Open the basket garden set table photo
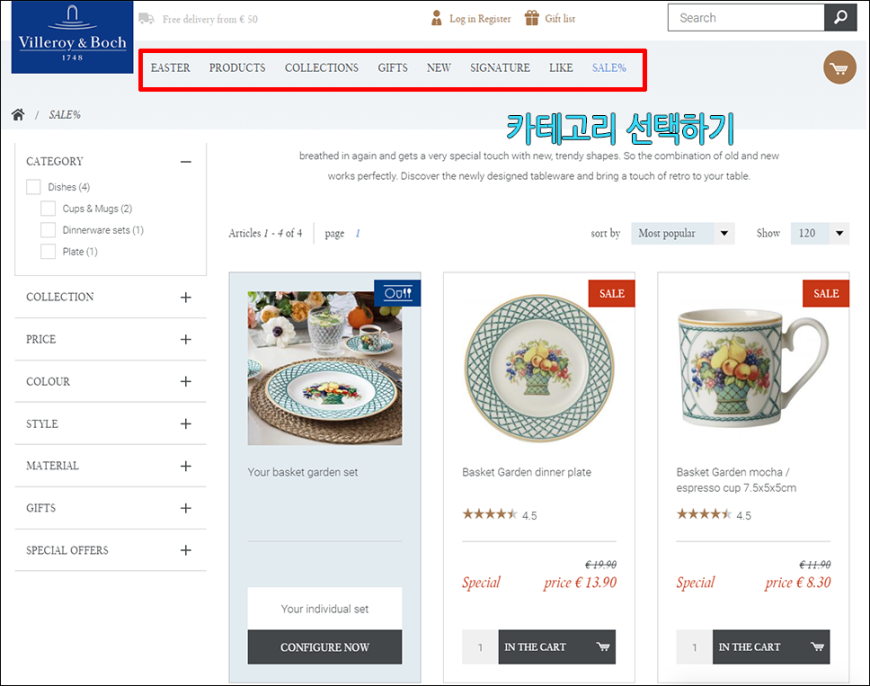 coord(325,368)
